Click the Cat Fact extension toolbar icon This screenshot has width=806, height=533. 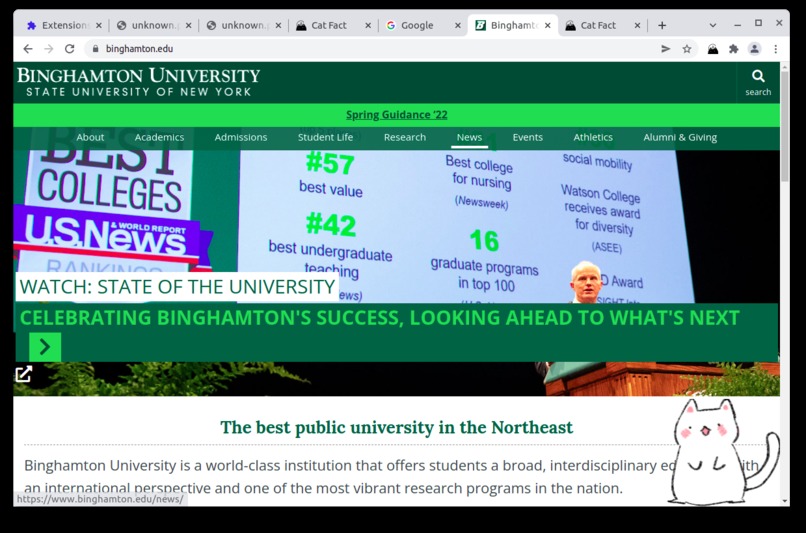tap(712, 49)
